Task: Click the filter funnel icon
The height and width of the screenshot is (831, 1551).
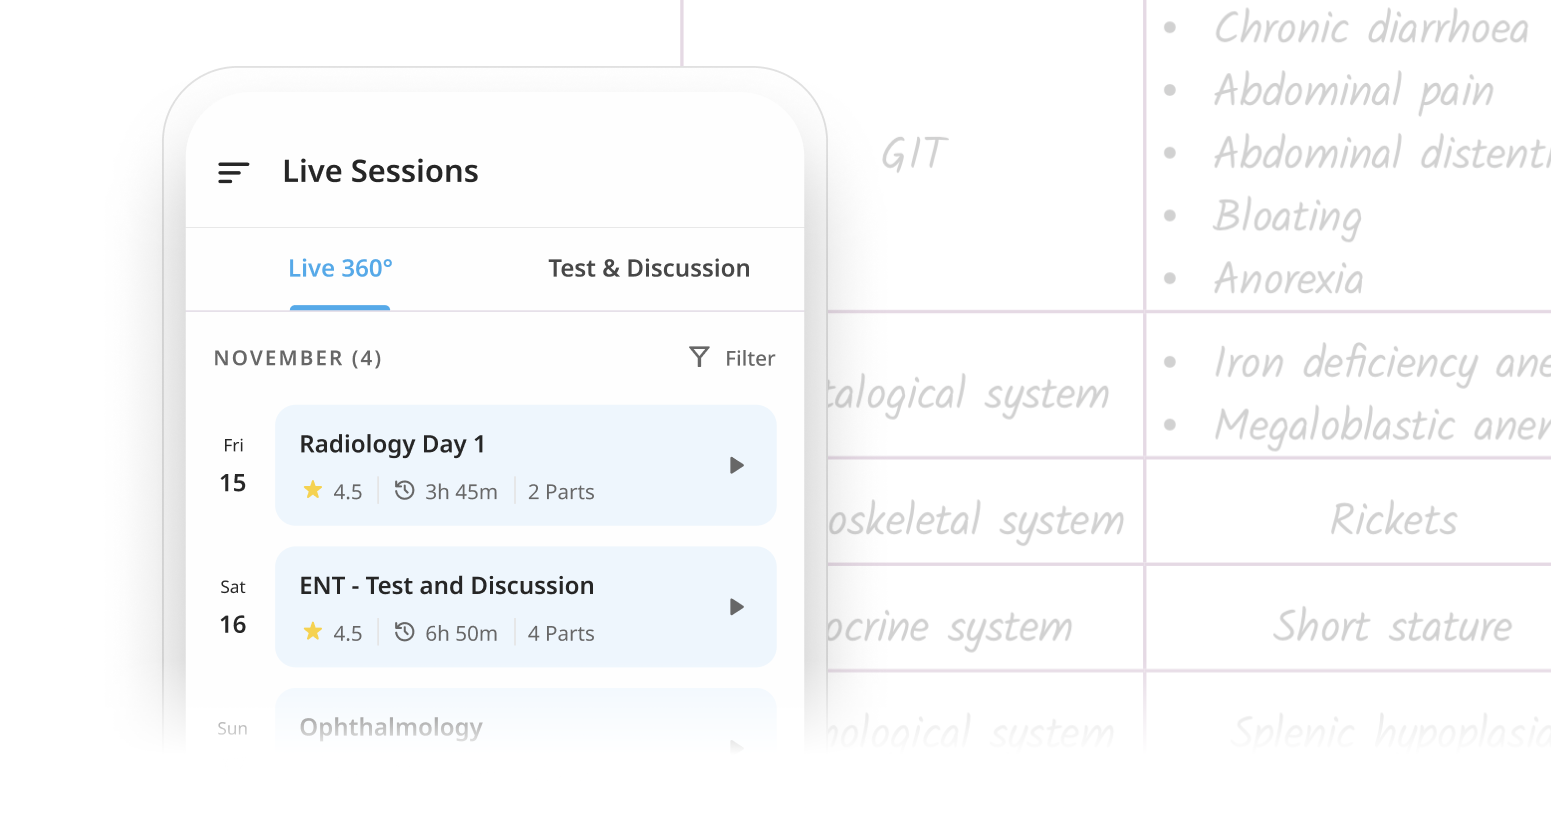Action: (699, 357)
